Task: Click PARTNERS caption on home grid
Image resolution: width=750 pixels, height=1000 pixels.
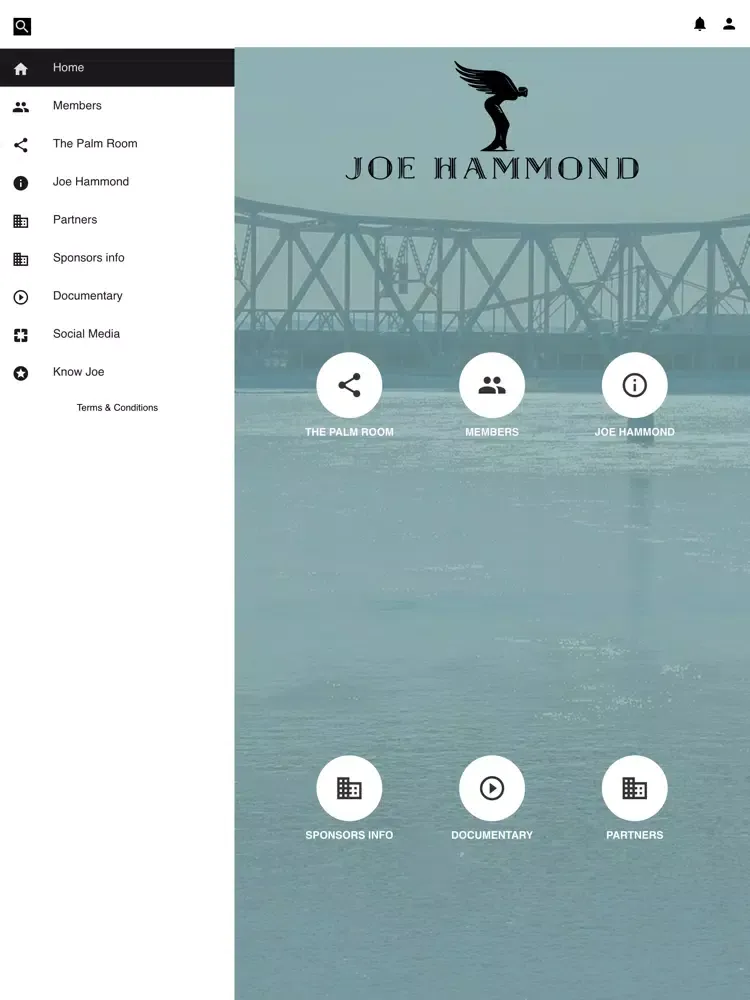Action: click(x=635, y=835)
